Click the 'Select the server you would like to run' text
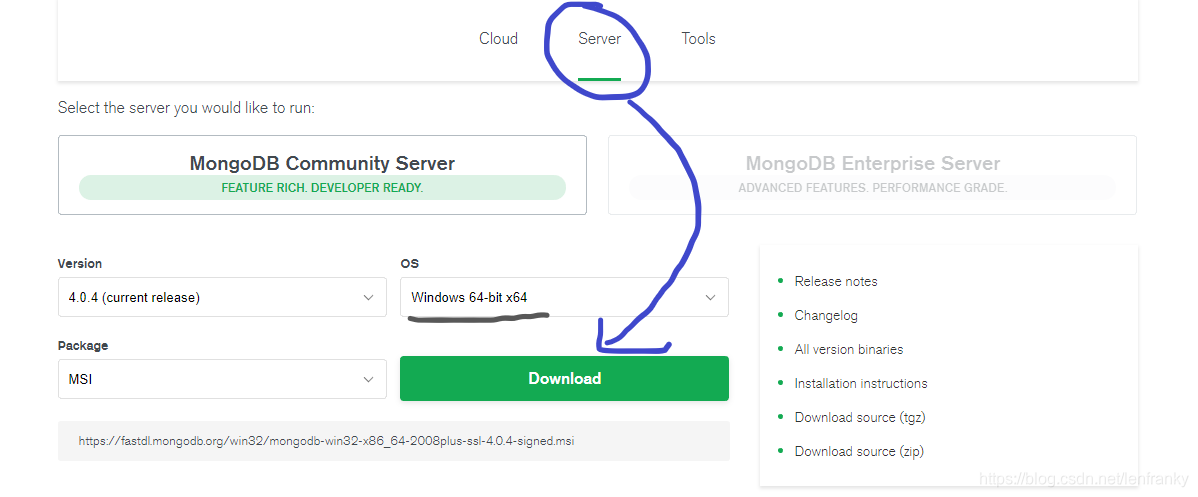1198x497 pixels. [x=186, y=108]
